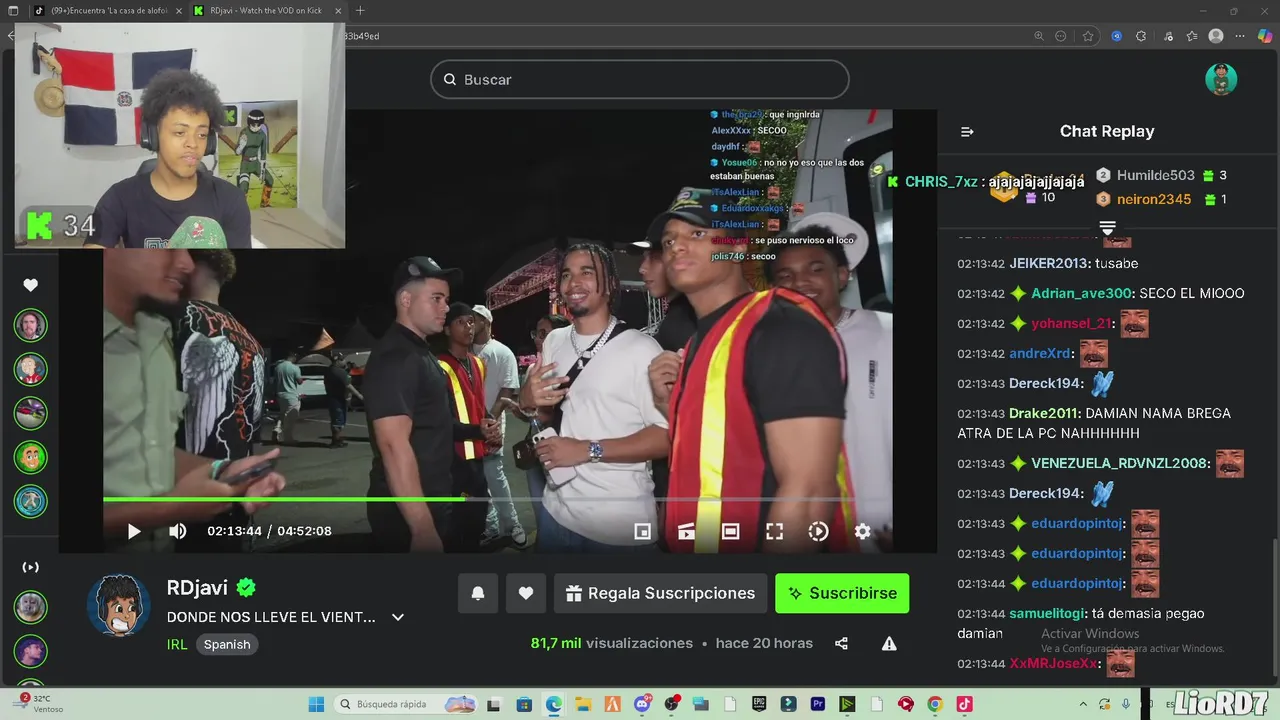This screenshot has height=720, width=1280.
Task: Open miniplayer (picture-in-picture) mode
Action: (643, 532)
